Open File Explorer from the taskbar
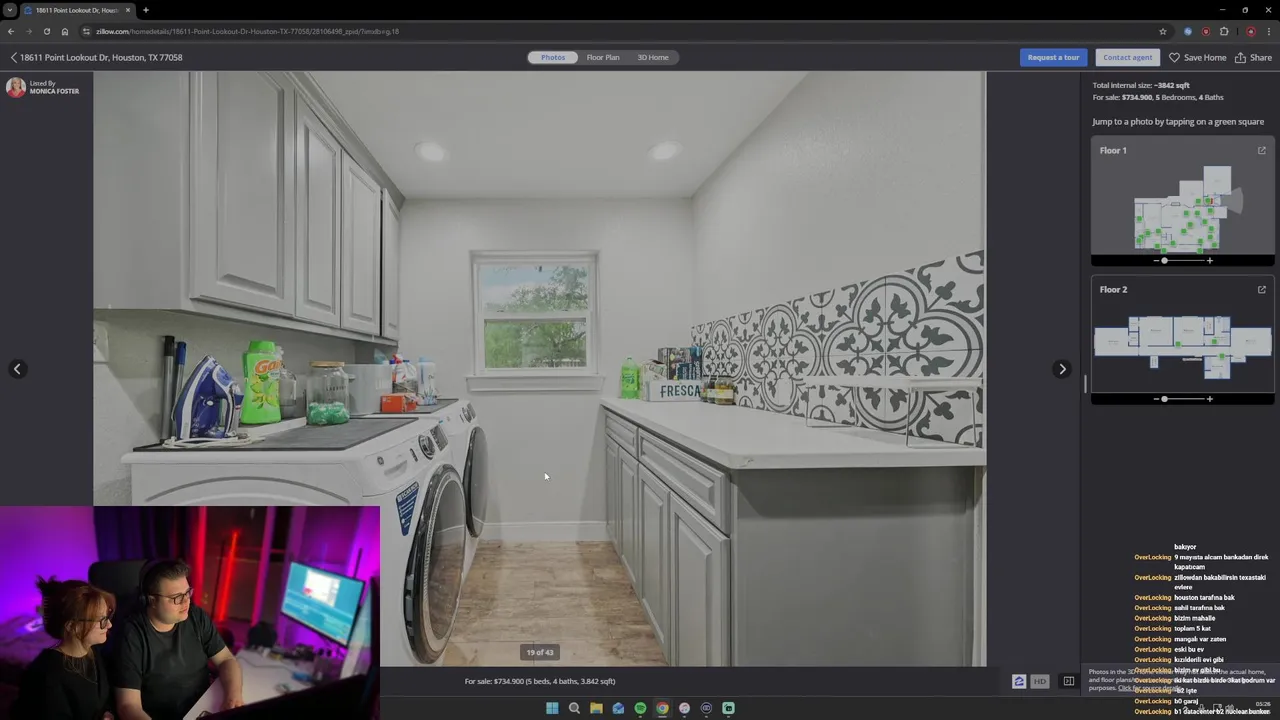Image resolution: width=1280 pixels, height=720 pixels. tap(596, 708)
